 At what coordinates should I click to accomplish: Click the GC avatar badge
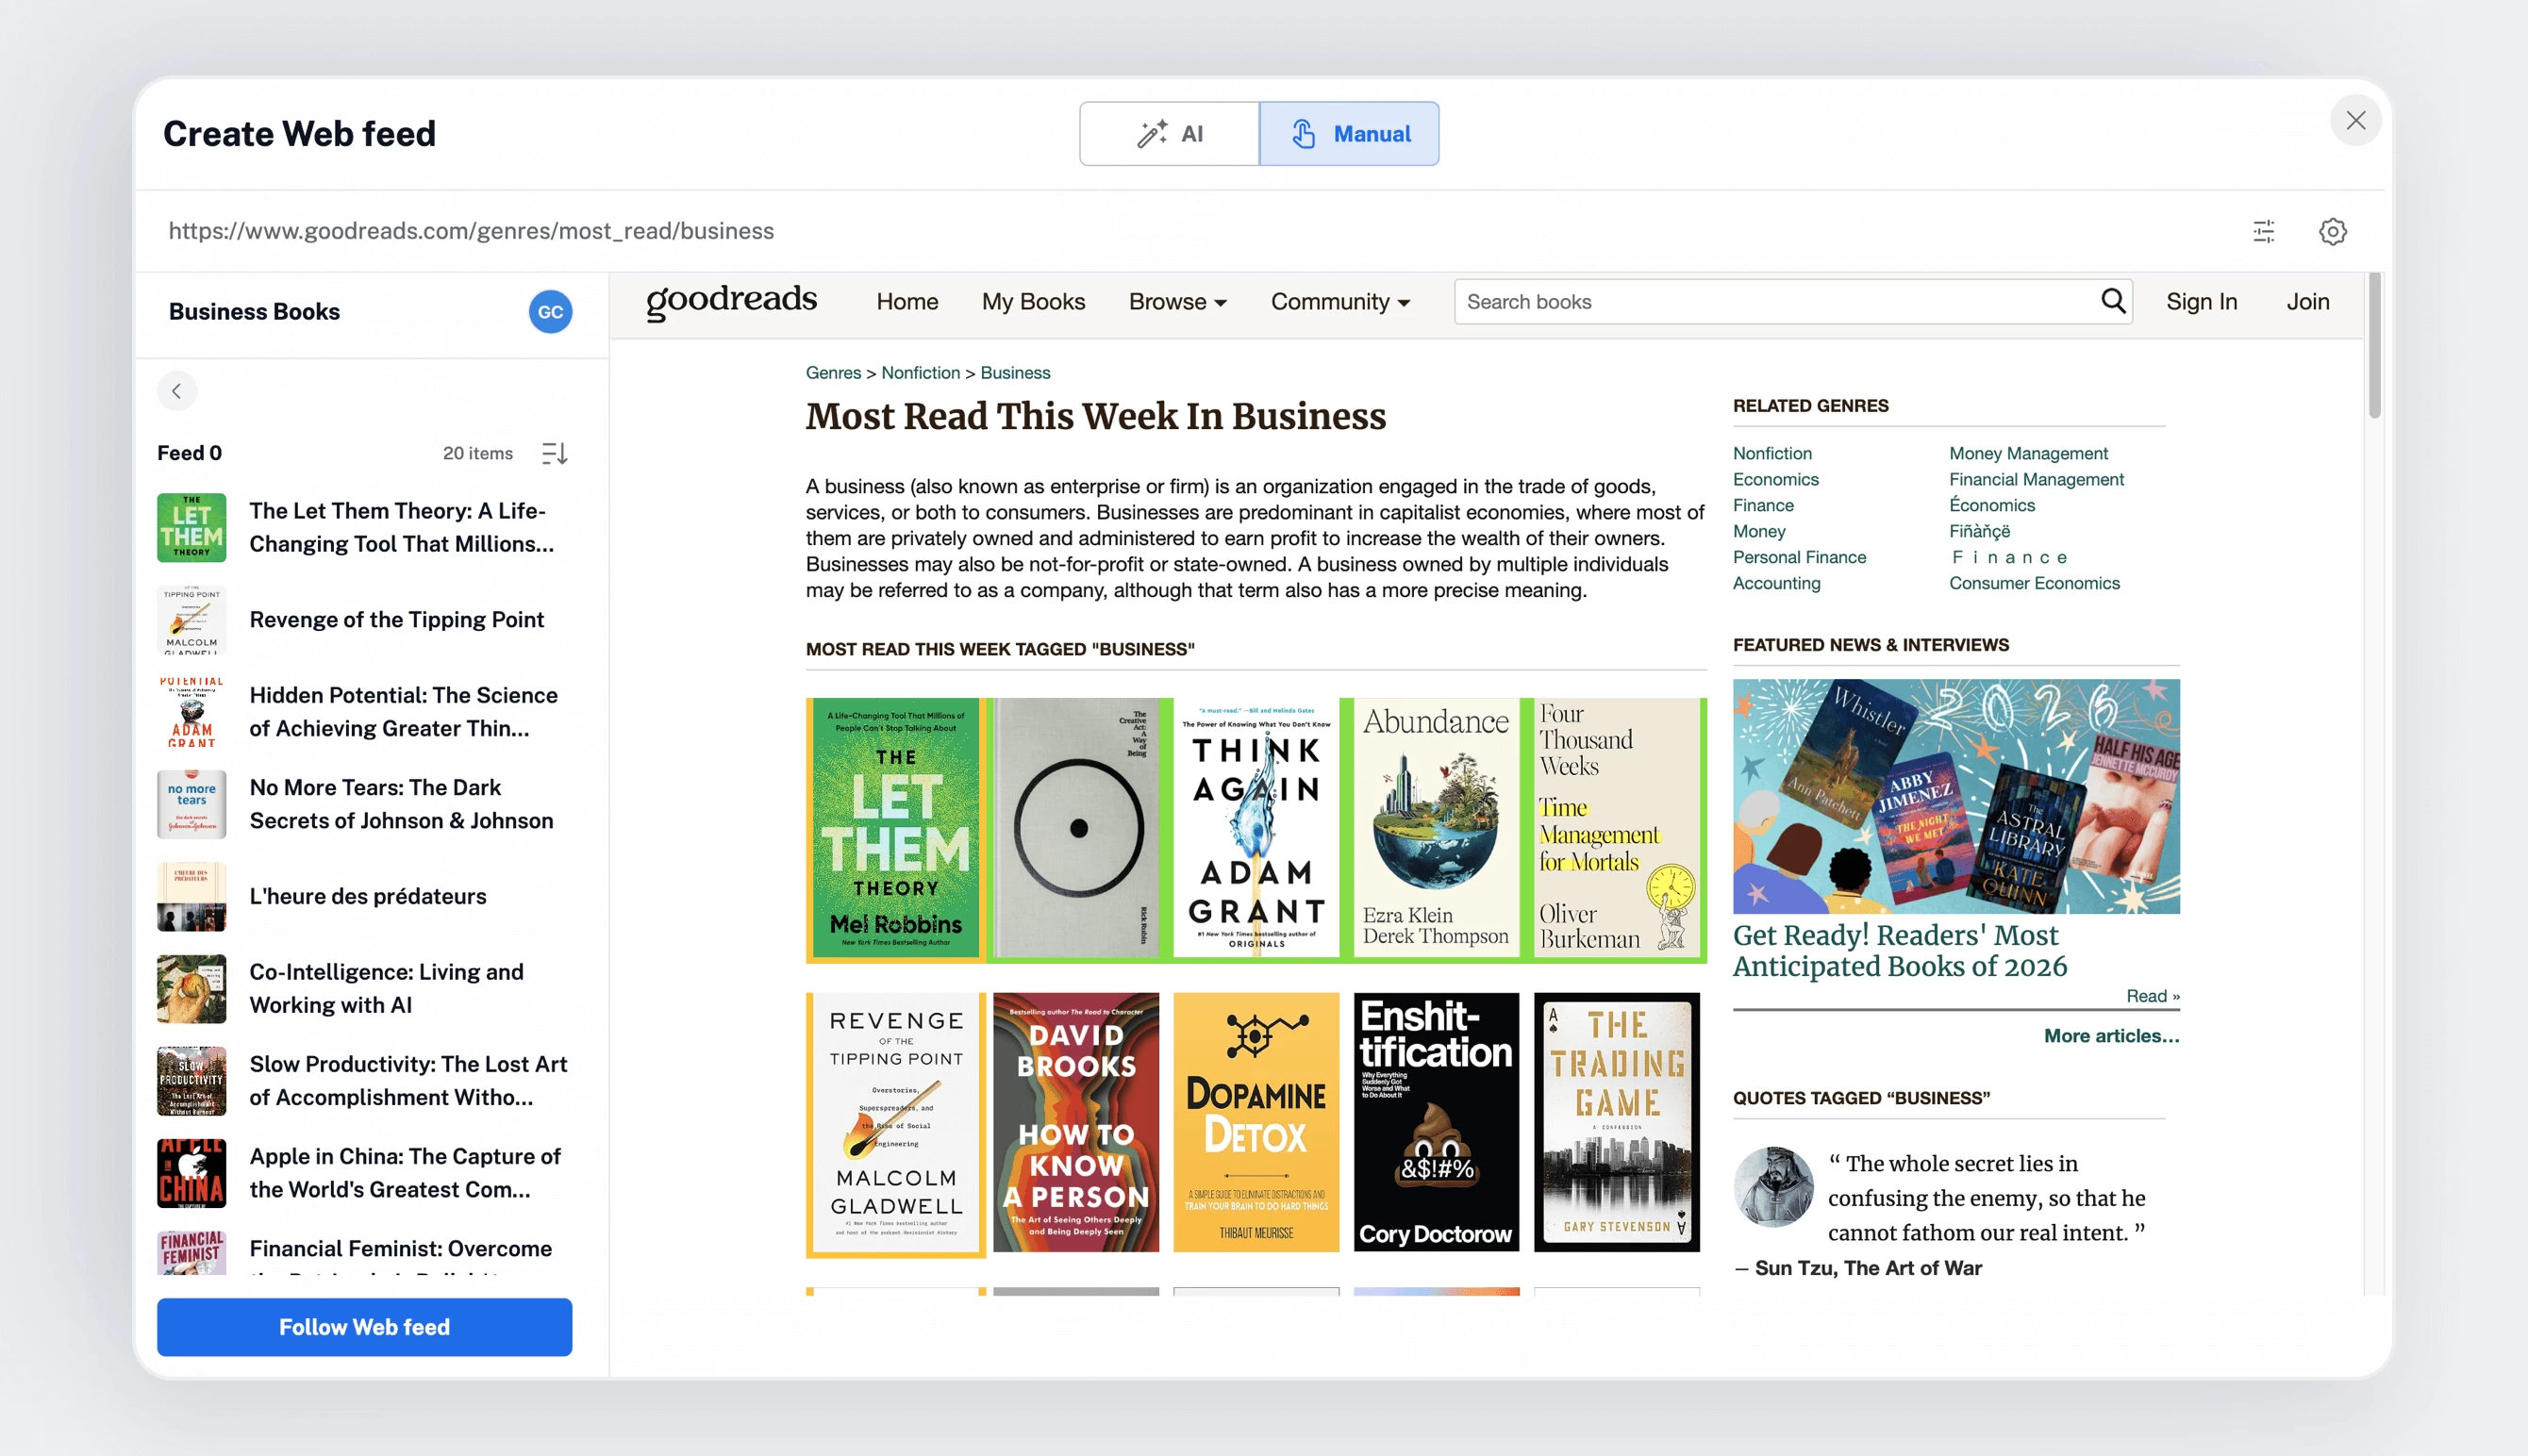point(550,312)
